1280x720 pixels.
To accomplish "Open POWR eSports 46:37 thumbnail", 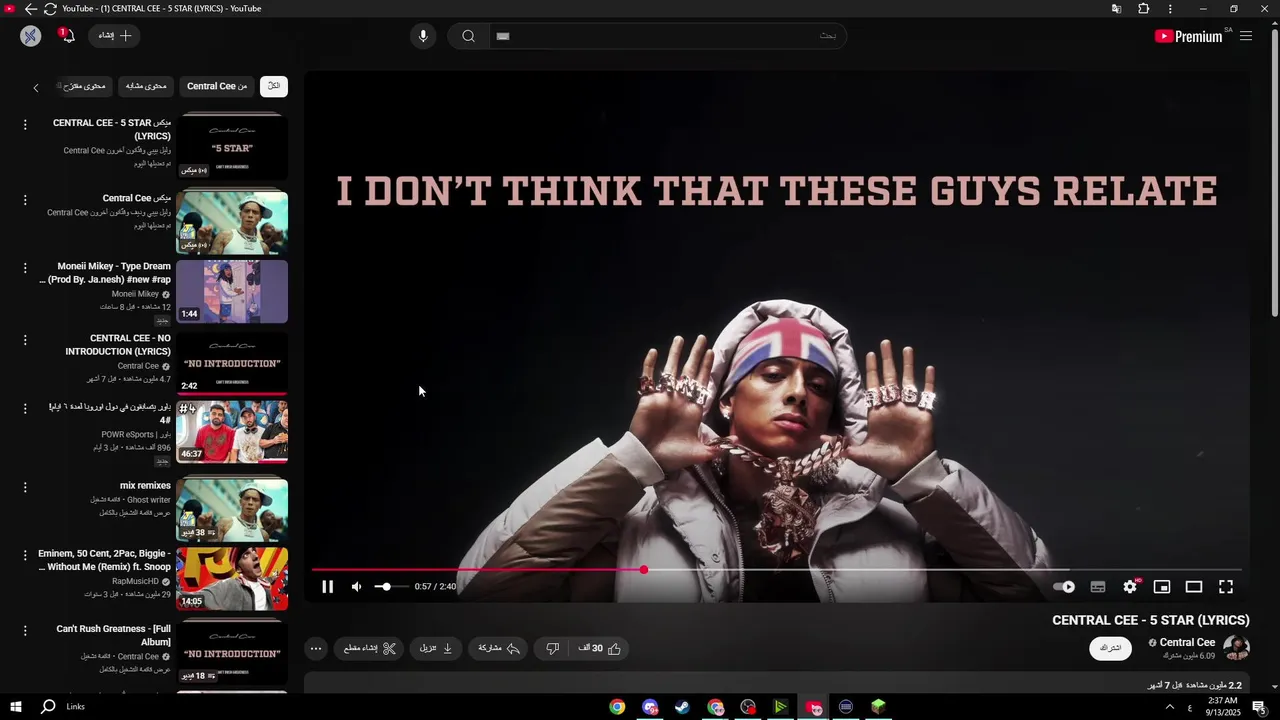I will click(232, 432).
